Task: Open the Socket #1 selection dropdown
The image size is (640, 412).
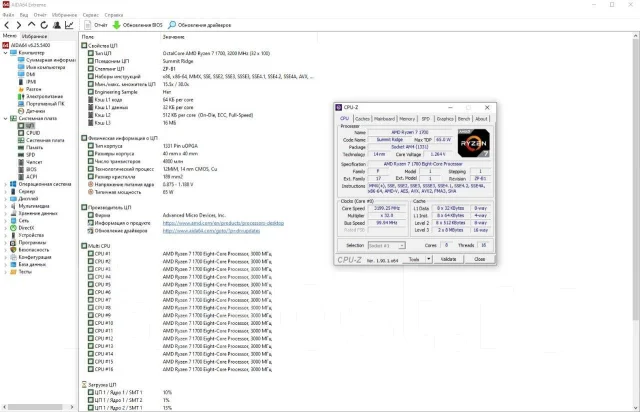Action: pyautogui.click(x=387, y=245)
